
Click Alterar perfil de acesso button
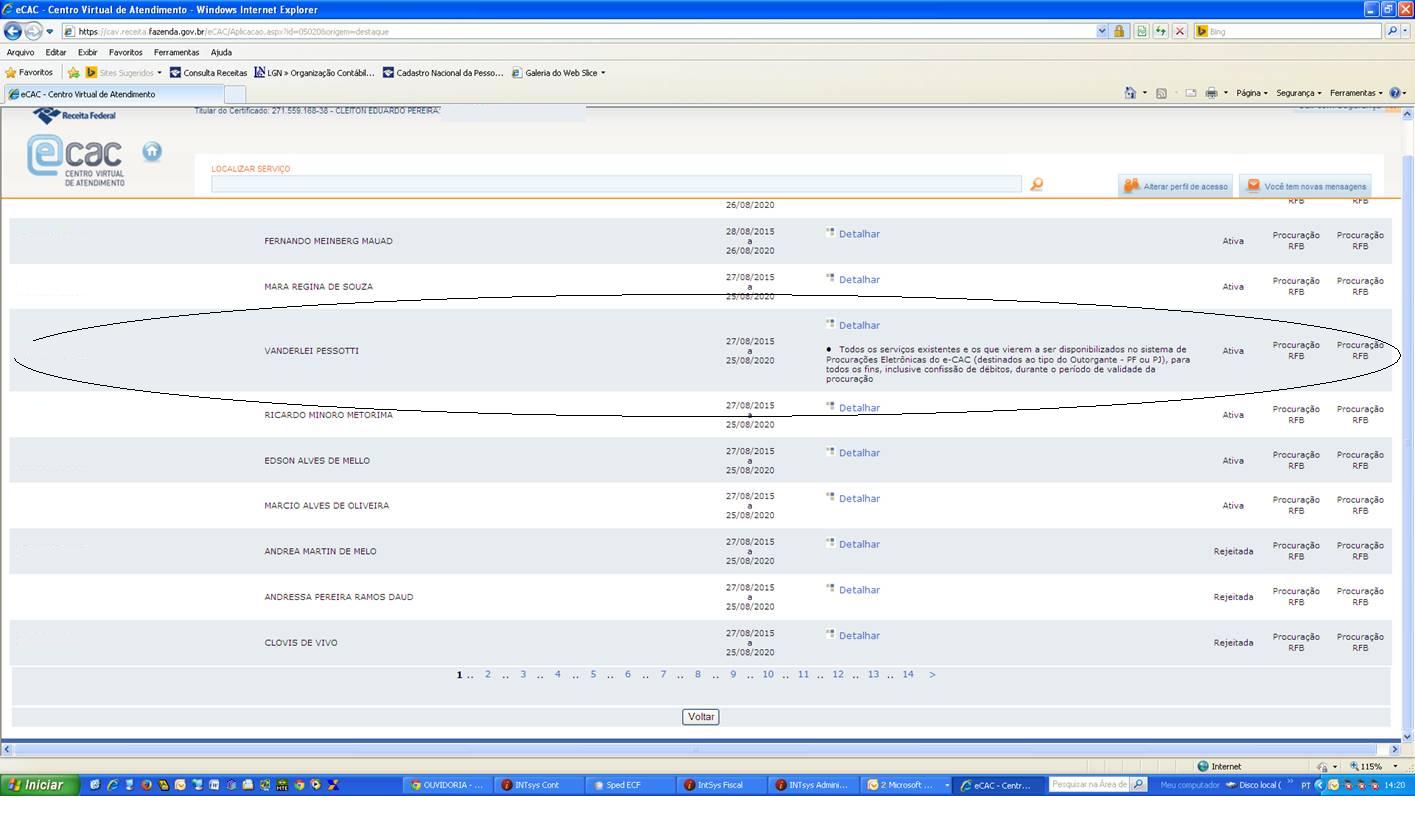[x=1176, y=186]
